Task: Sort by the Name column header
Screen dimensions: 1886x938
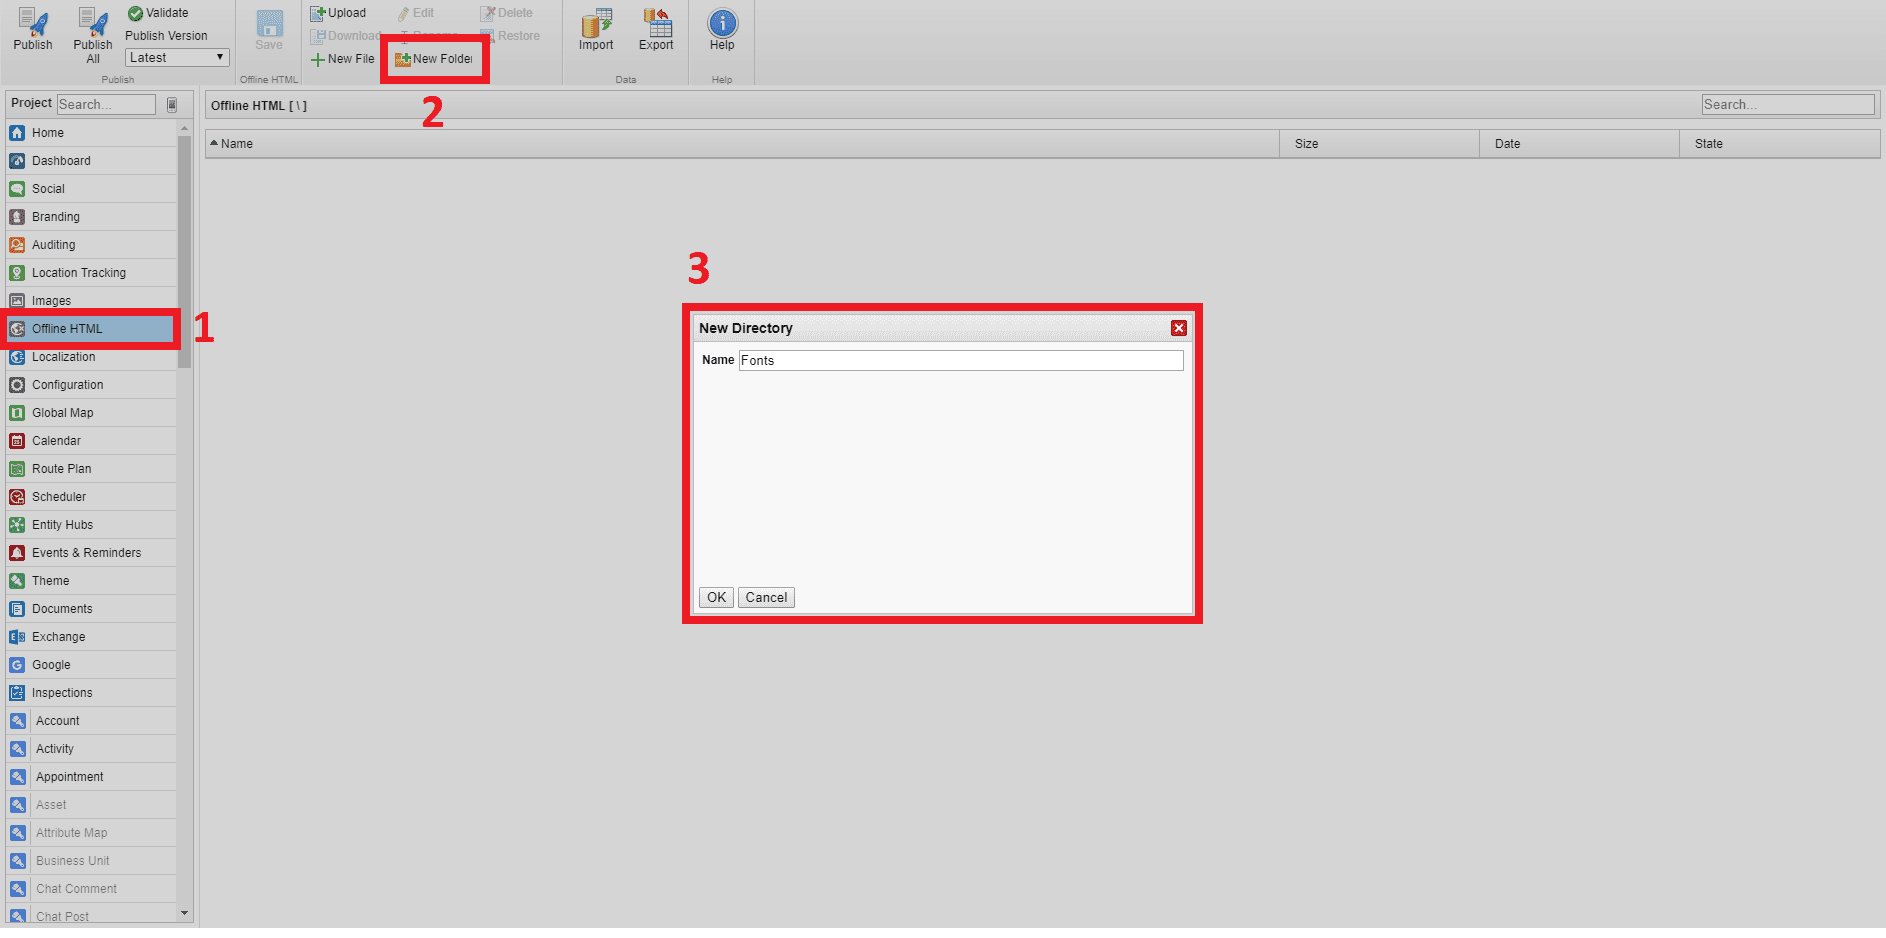Action: 238,143
